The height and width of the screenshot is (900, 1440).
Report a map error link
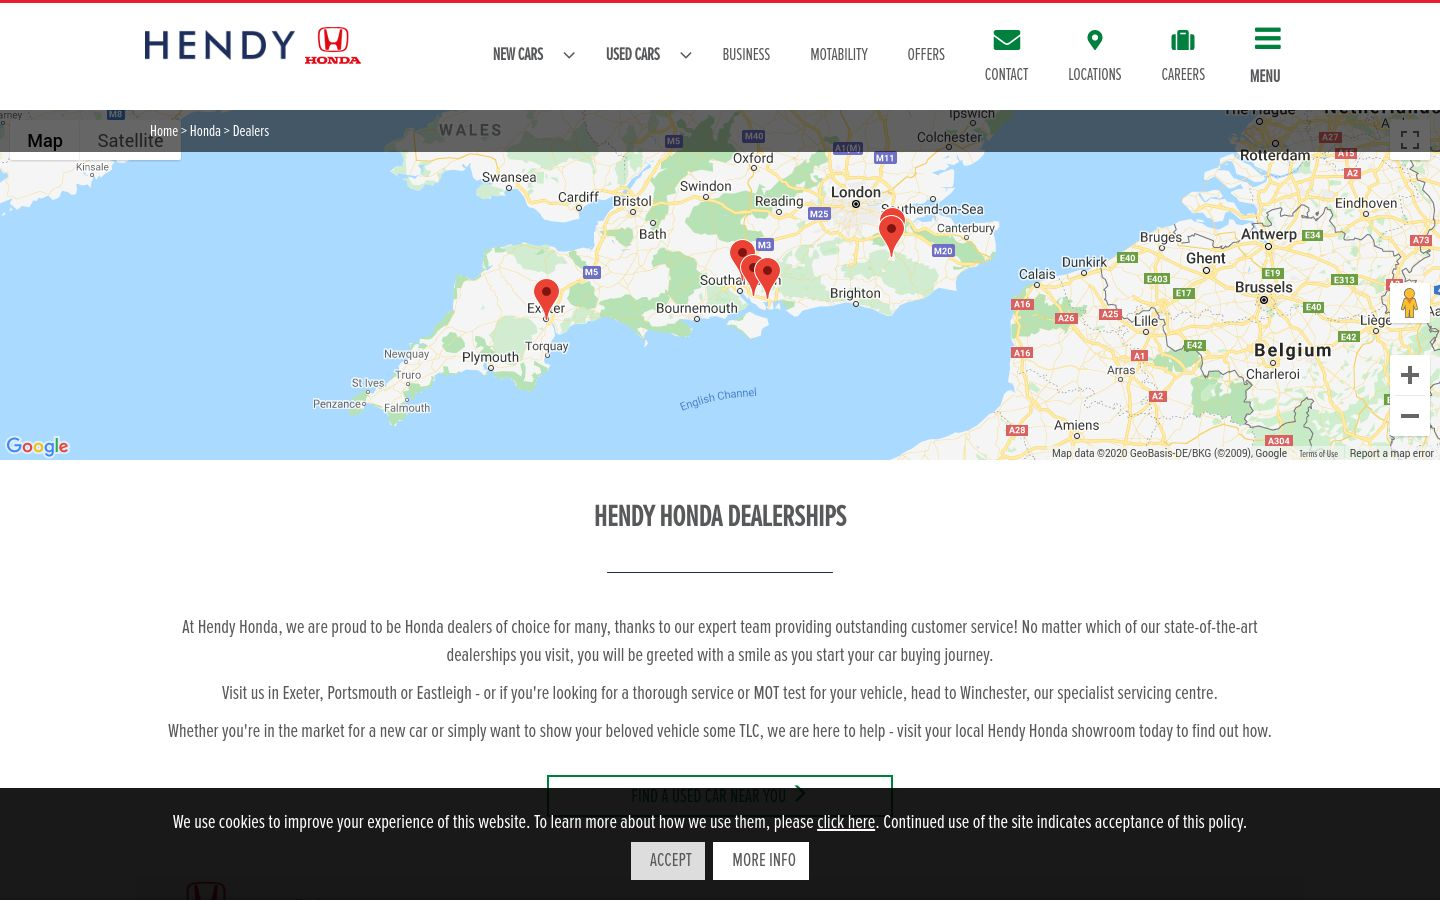tap(1391, 454)
